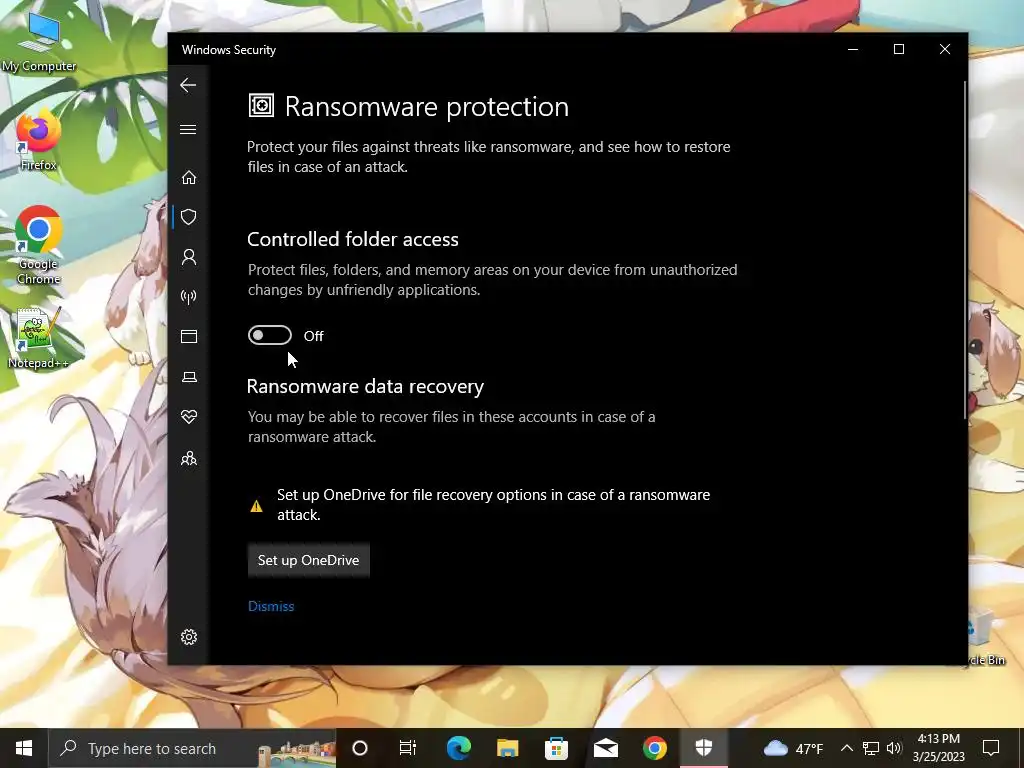The width and height of the screenshot is (1024, 768).
Task: Open Family options icon
Action: pyautogui.click(x=189, y=458)
